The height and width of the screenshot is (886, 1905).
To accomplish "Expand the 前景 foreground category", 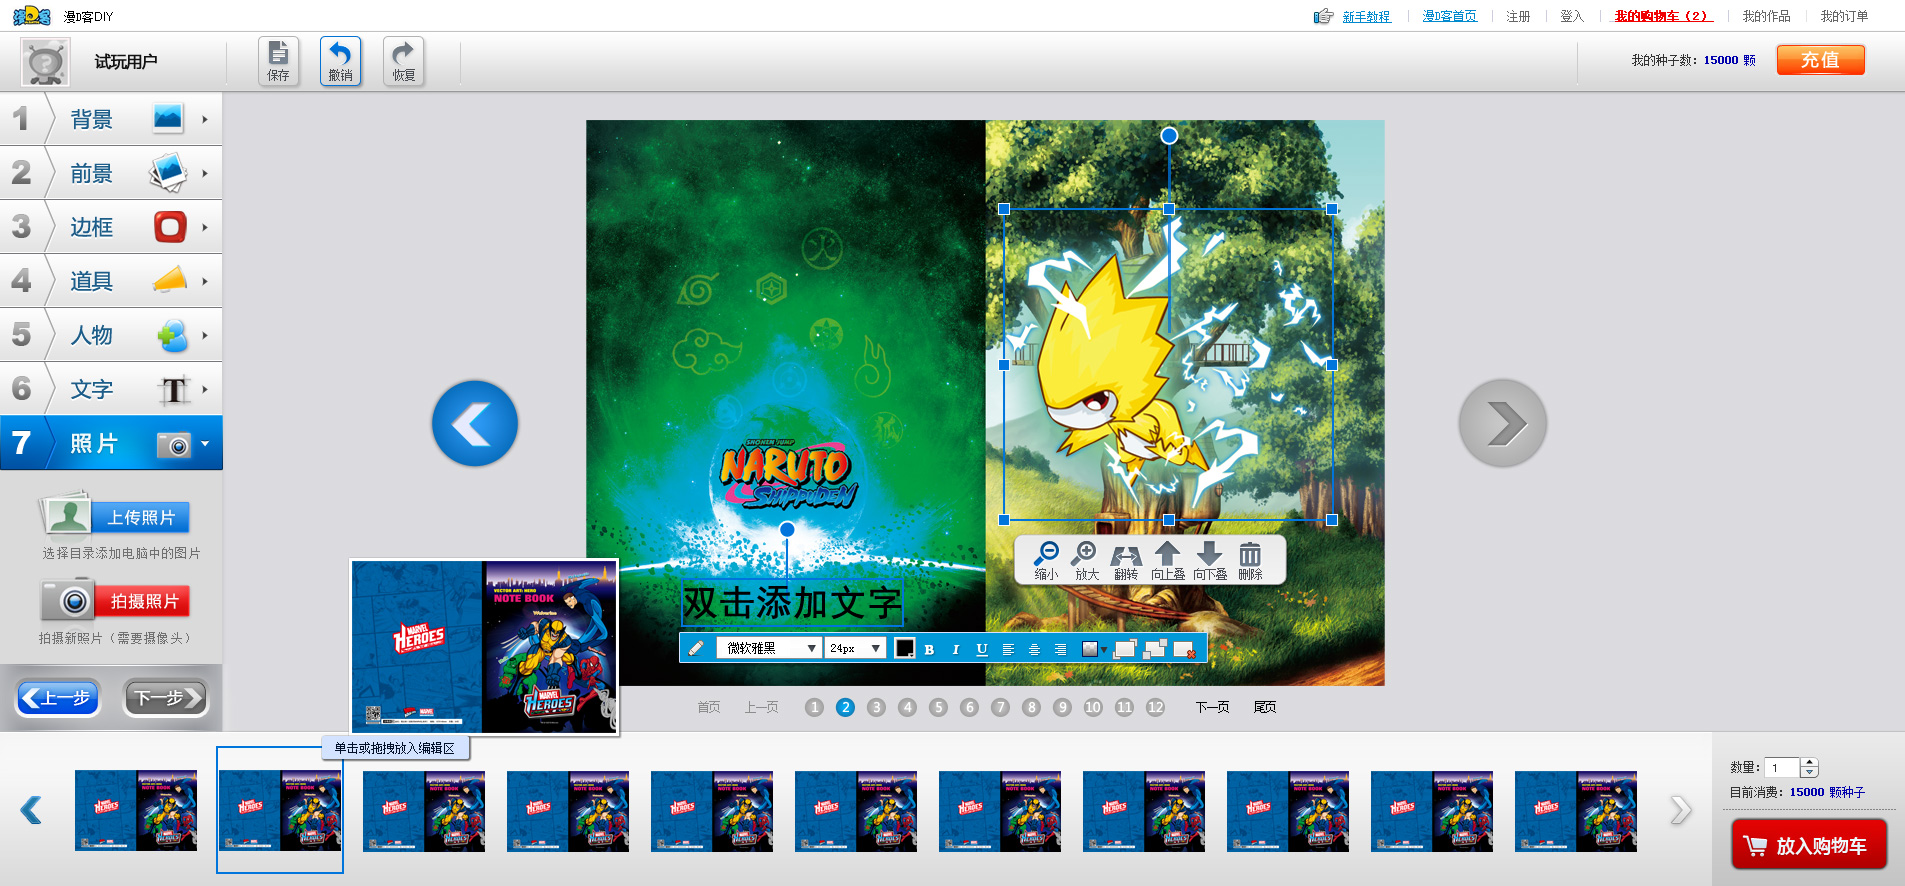I will [111, 173].
